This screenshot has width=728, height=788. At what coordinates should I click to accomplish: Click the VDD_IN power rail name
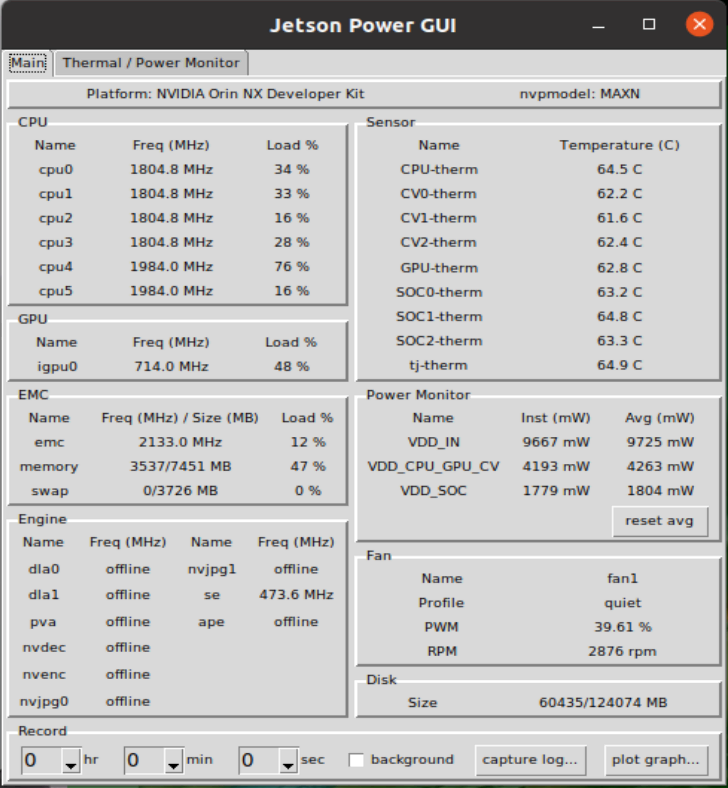tap(434, 442)
